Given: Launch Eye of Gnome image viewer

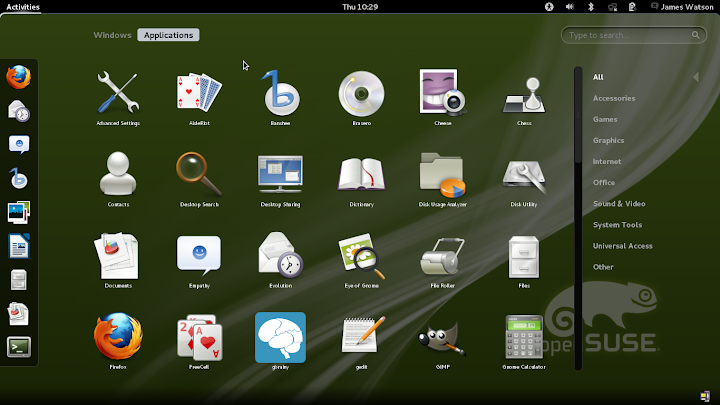Looking at the screenshot, I should [x=361, y=260].
